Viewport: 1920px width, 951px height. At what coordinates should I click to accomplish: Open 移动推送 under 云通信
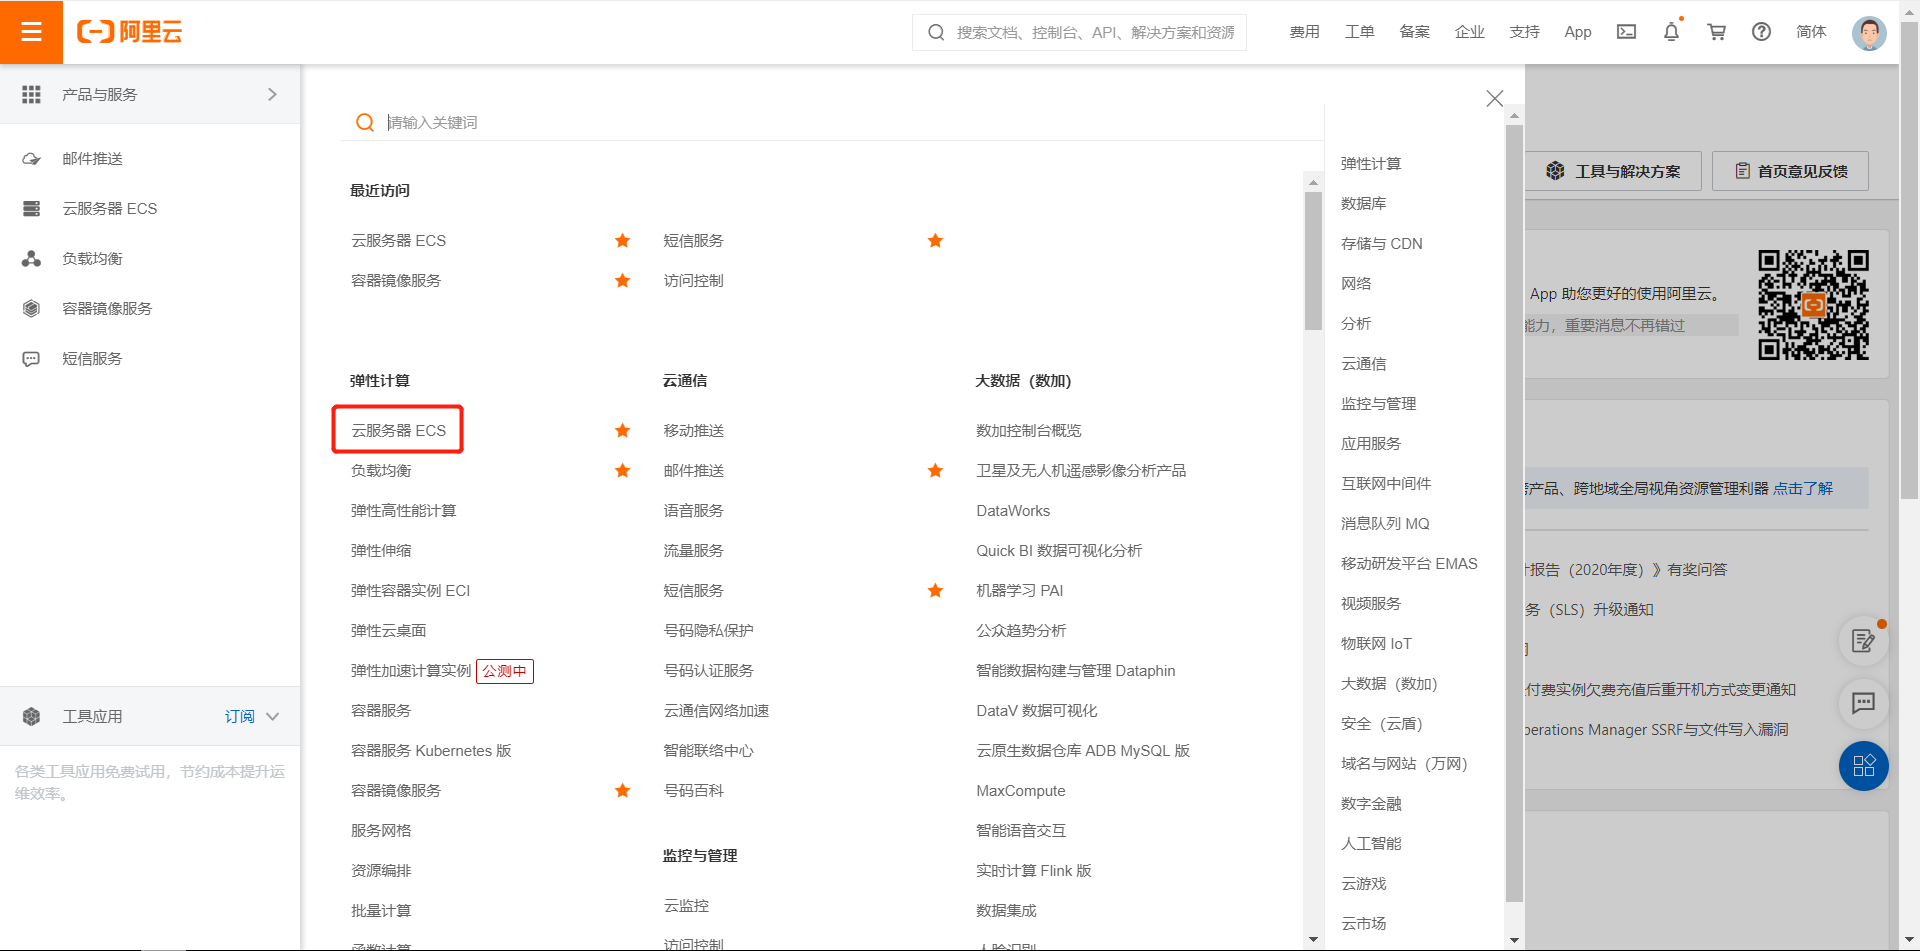pos(694,431)
